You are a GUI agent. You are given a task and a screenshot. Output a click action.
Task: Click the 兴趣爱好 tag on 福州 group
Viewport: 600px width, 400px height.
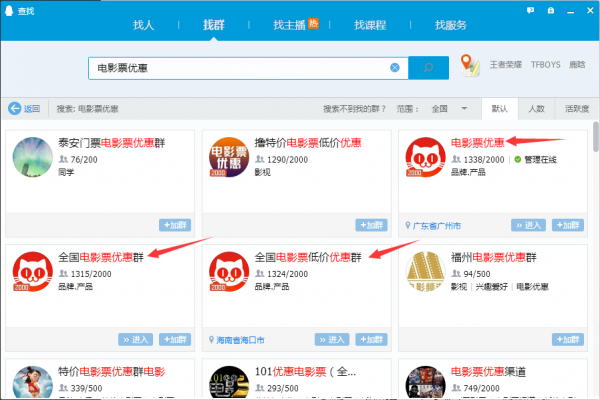[491, 287]
